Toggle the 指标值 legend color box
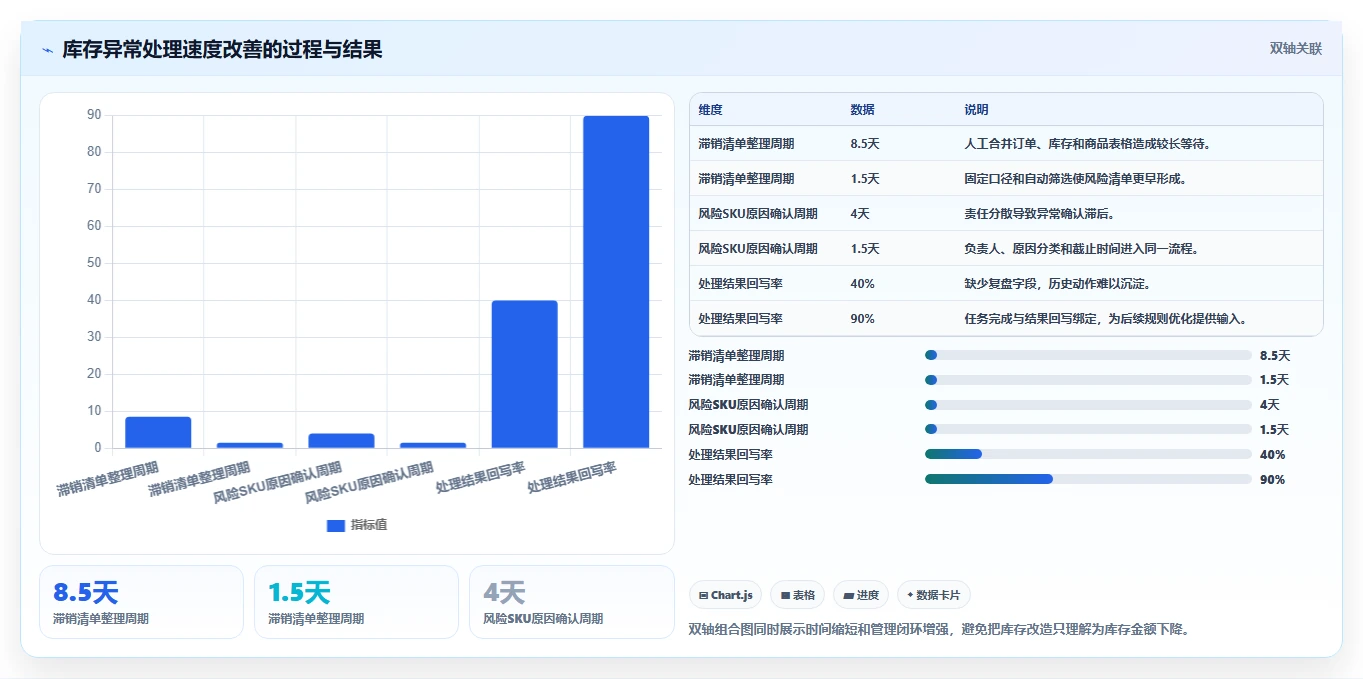 [336, 525]
